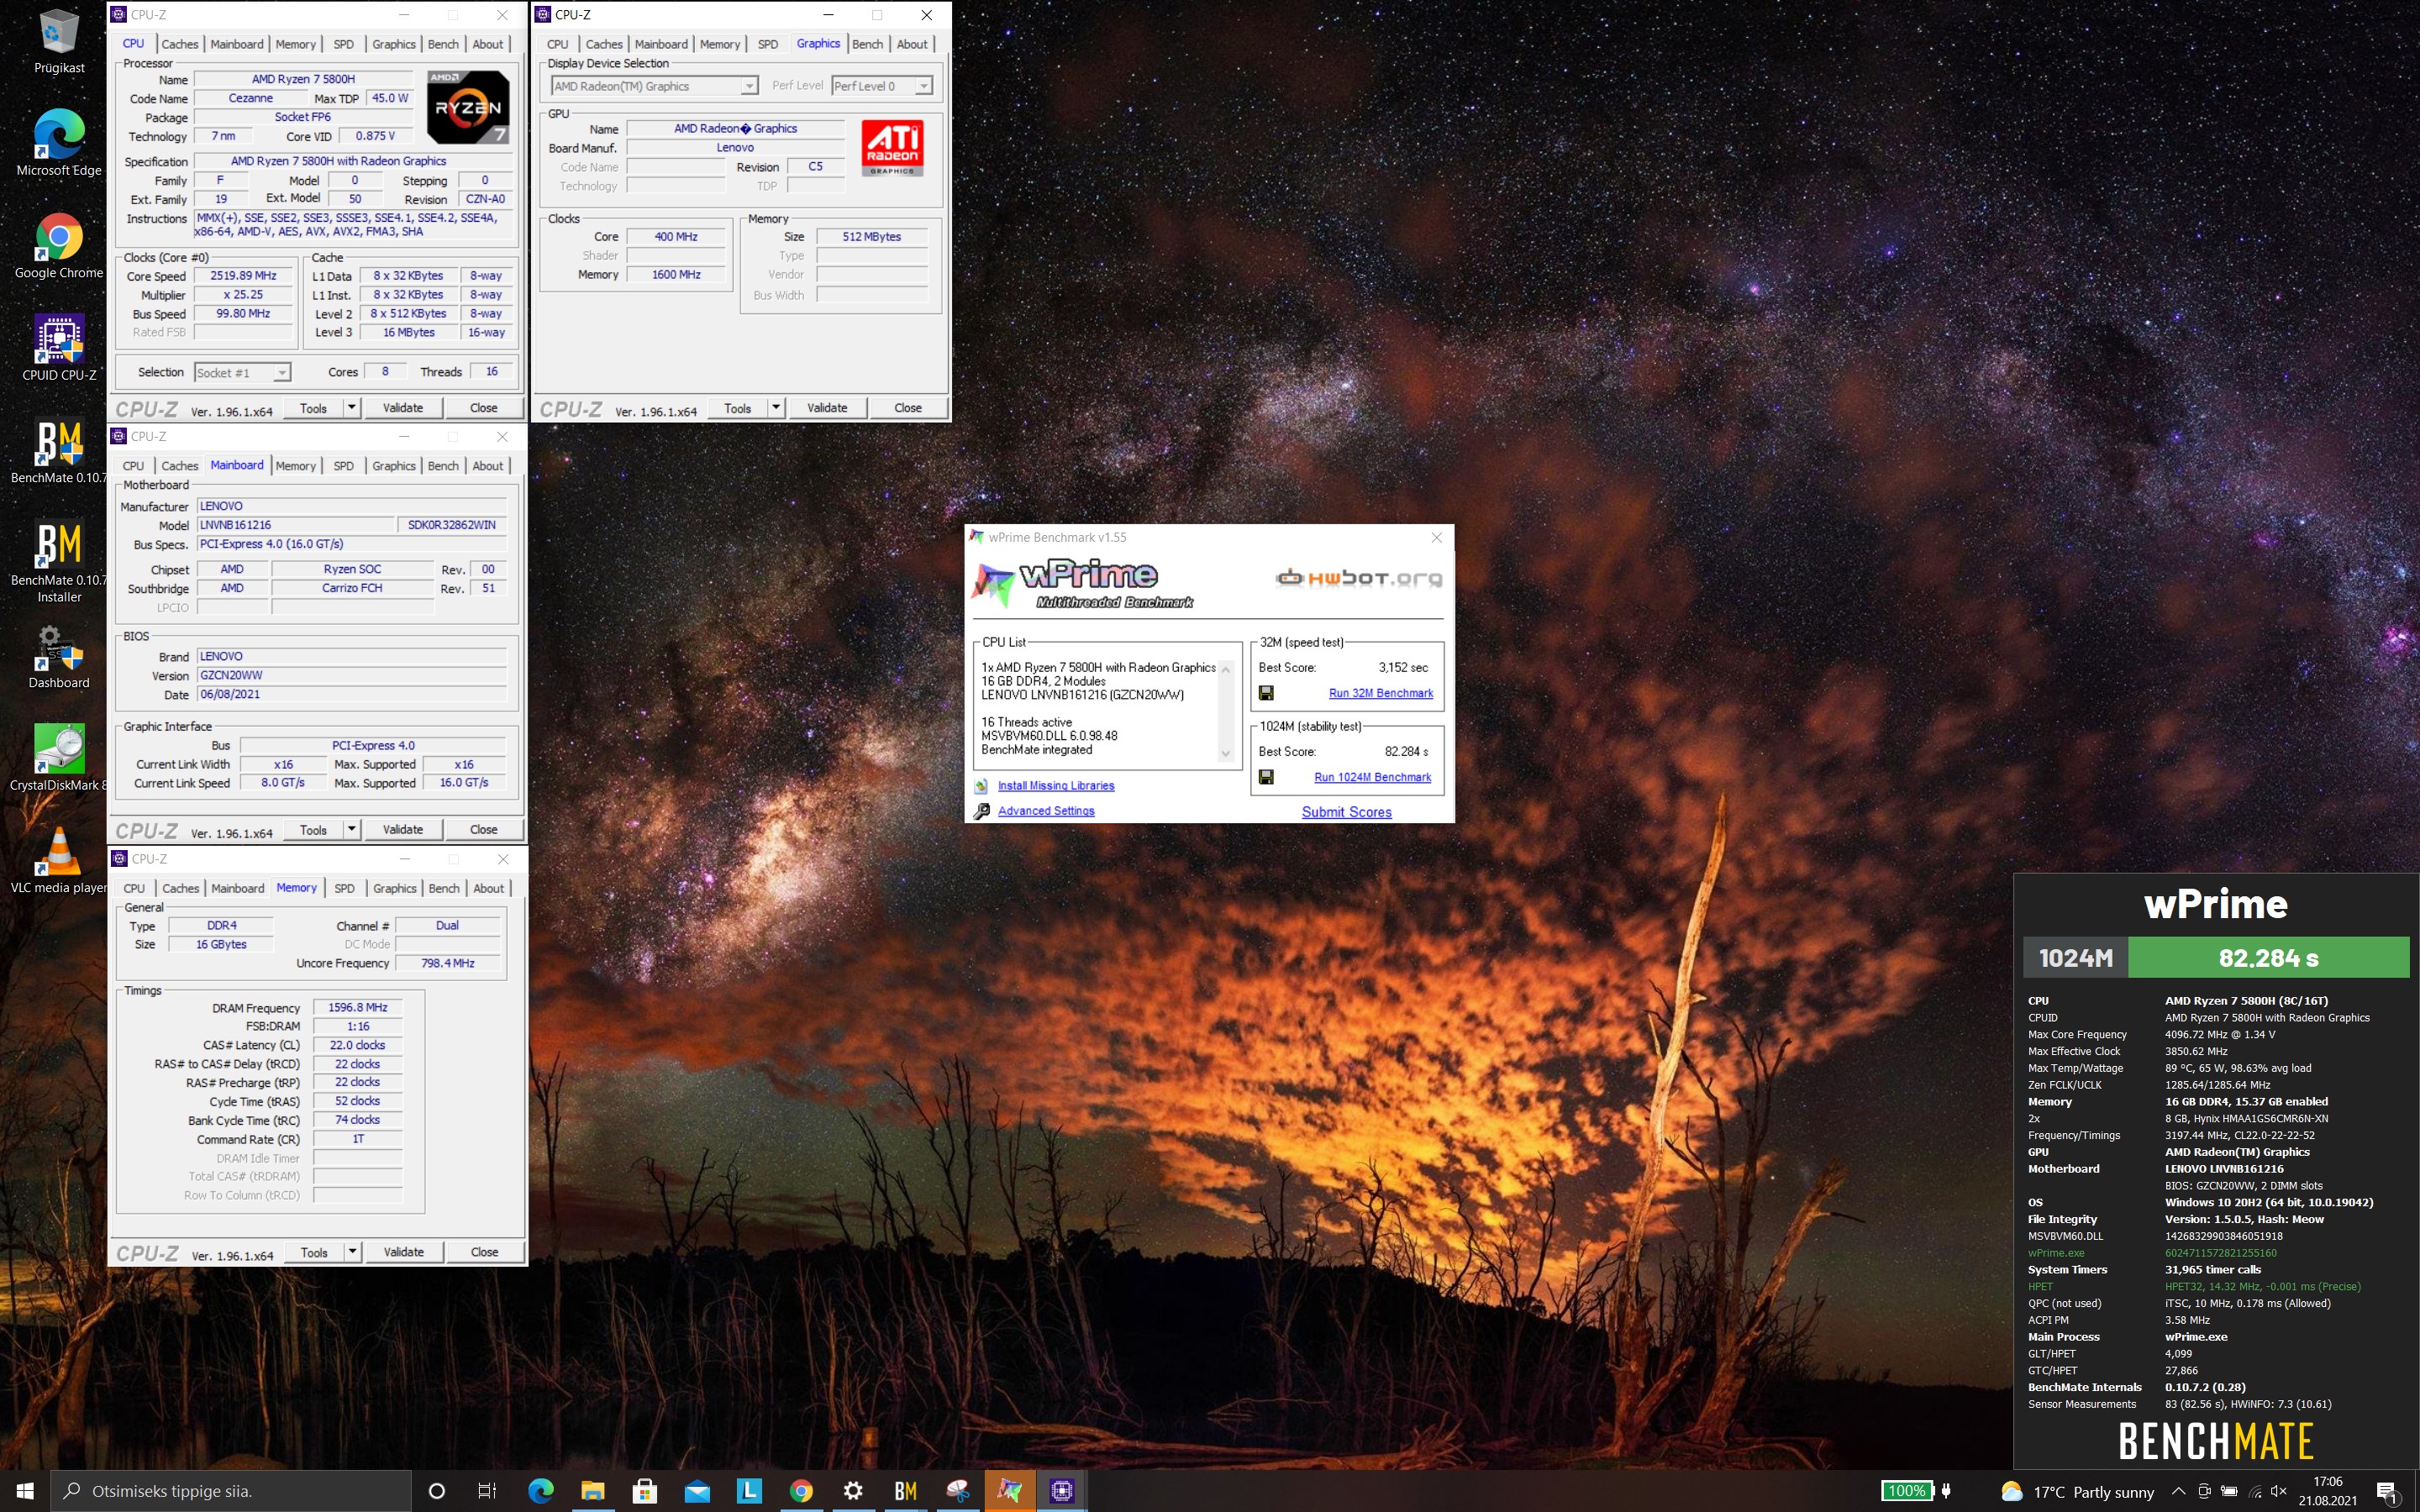Open the BenchMate 0.10.7 Installer desktop icon
This screenshot has height=1512, width=2420.
coord(59,561)
